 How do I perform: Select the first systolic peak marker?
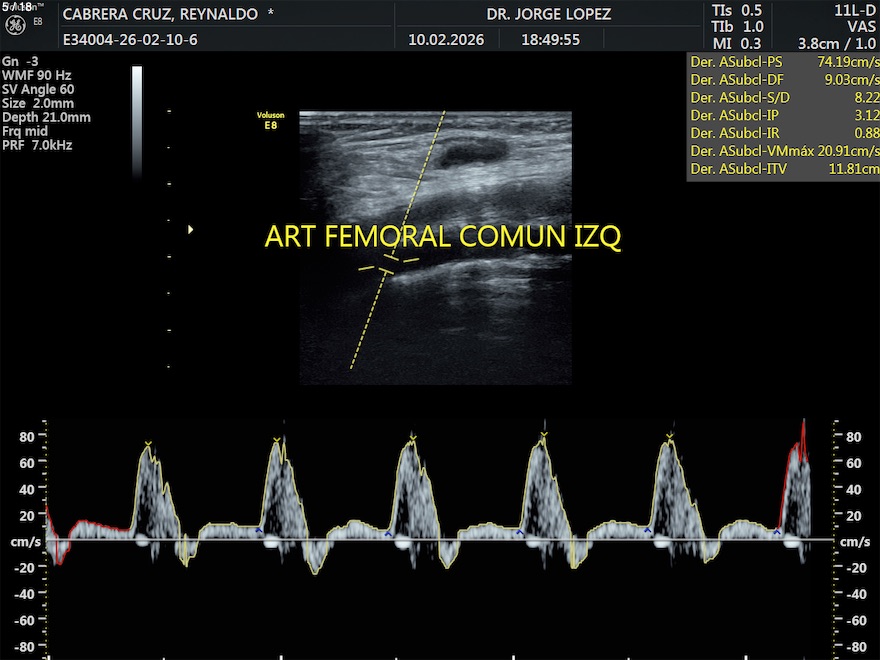tap(148, 443)
